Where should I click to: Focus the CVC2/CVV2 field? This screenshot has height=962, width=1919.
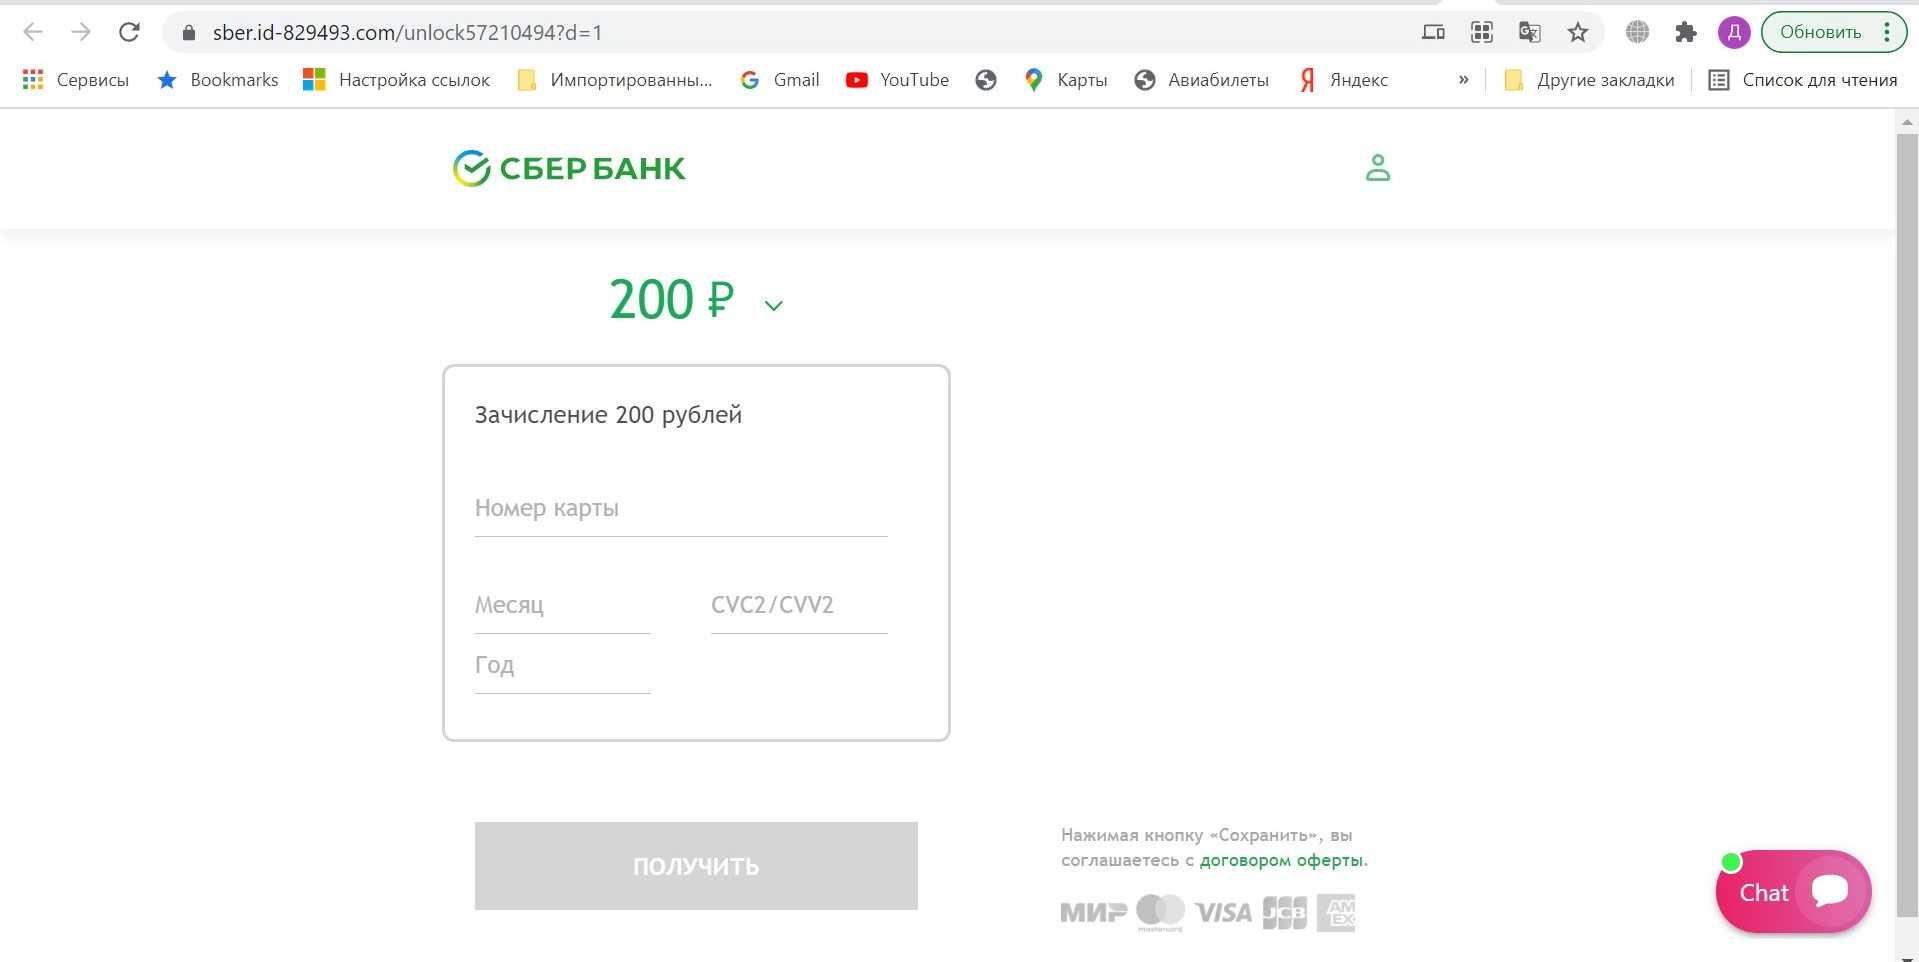[798, 606]
